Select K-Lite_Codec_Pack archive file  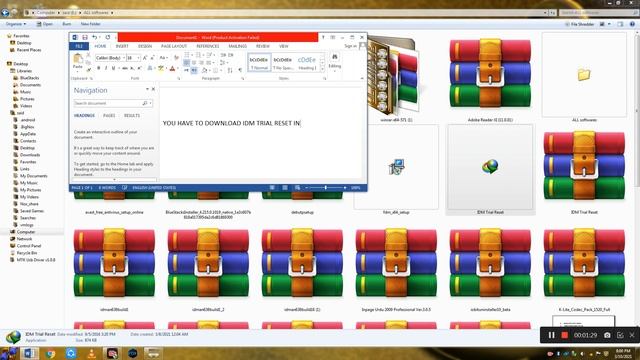(584, 269)
